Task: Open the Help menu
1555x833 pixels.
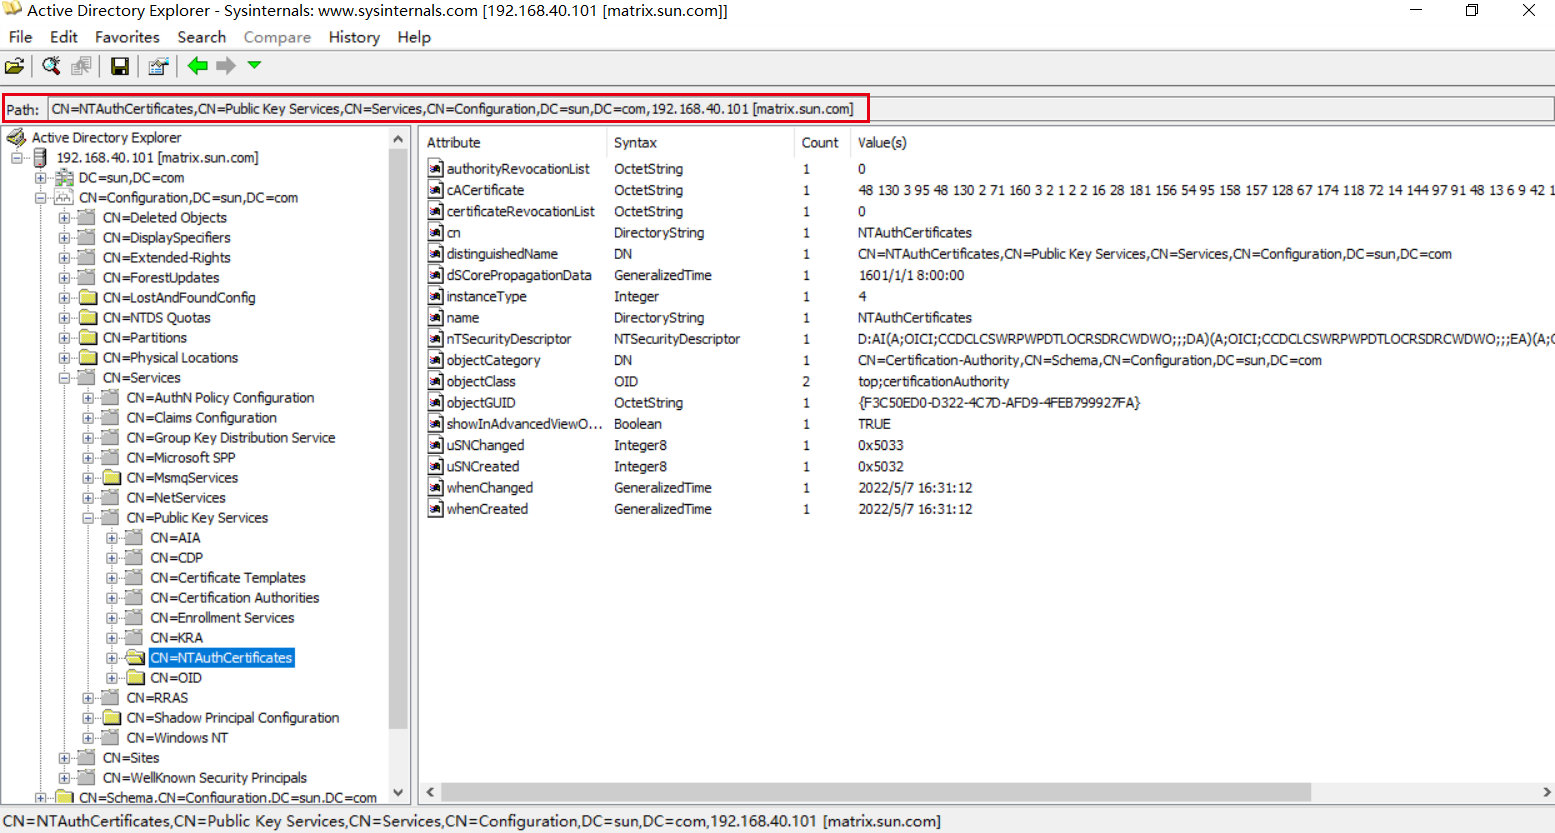Action: click(414, 37)
